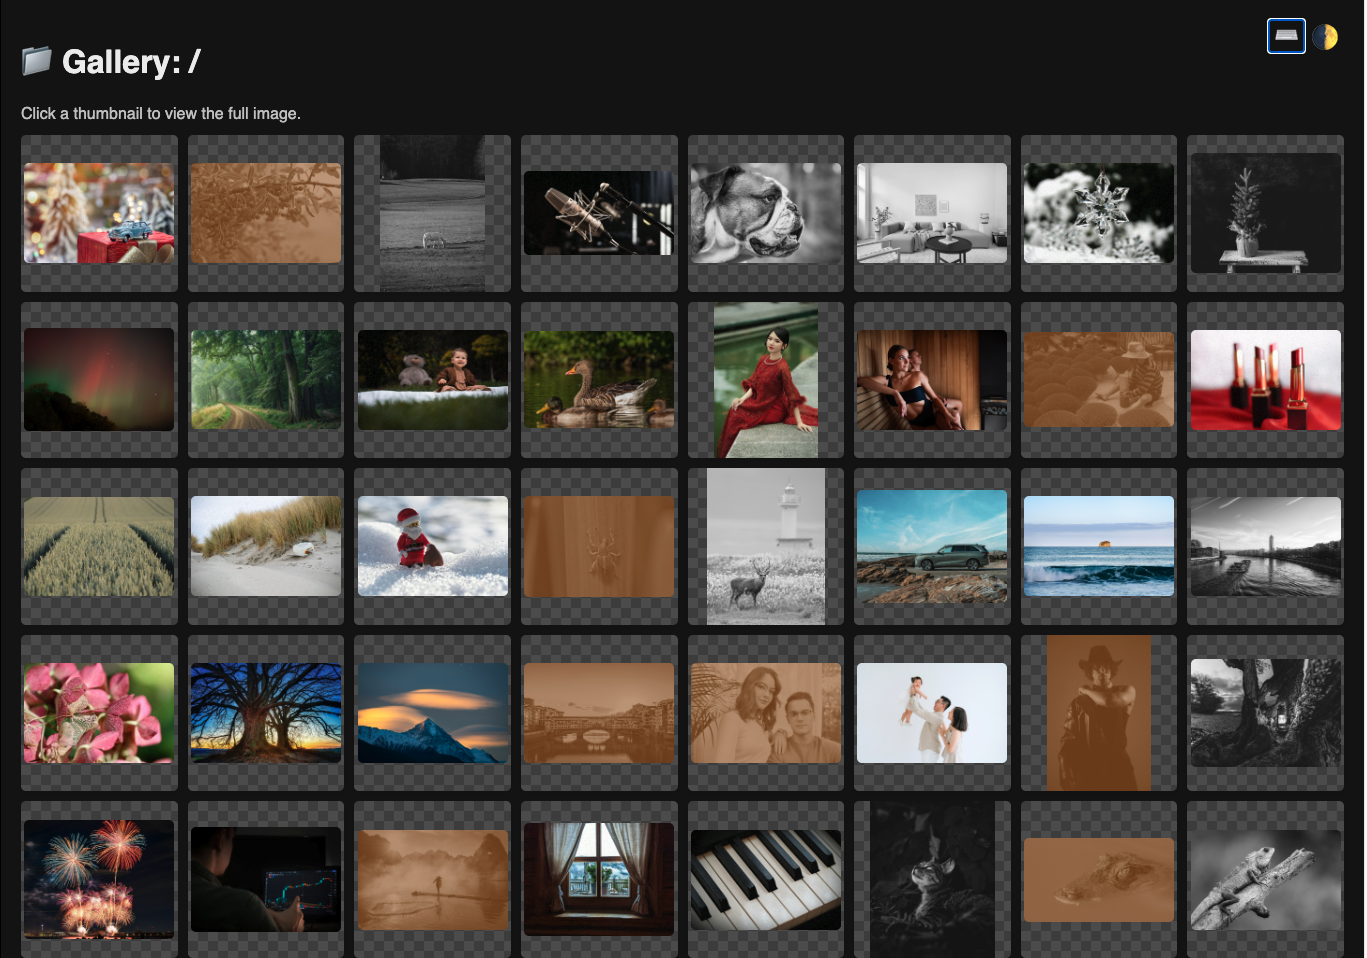Viewport: 1367px width, 958px height.
Task: Select the crashing ocean wave thumbnail
Action: 1098,546
